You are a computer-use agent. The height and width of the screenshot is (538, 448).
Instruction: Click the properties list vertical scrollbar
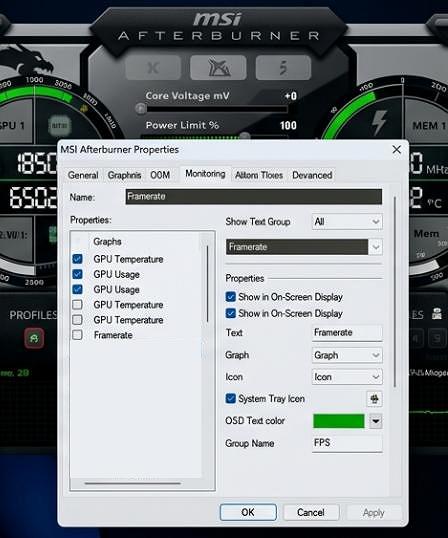[207, 284]
